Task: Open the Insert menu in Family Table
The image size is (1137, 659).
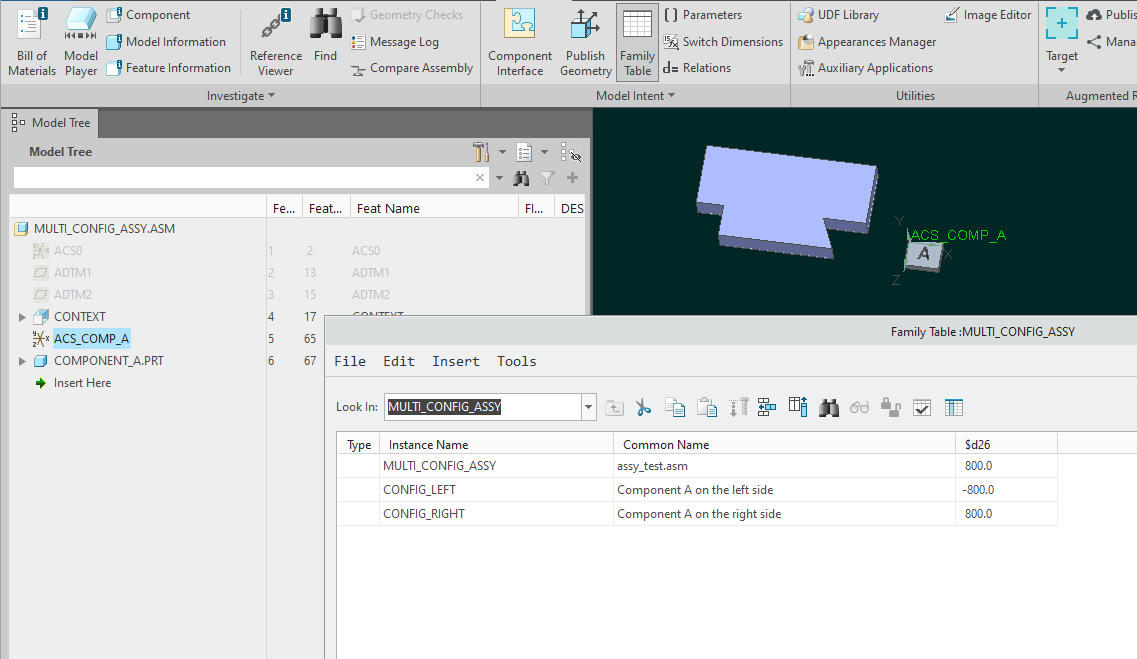Action: [455, 361]
